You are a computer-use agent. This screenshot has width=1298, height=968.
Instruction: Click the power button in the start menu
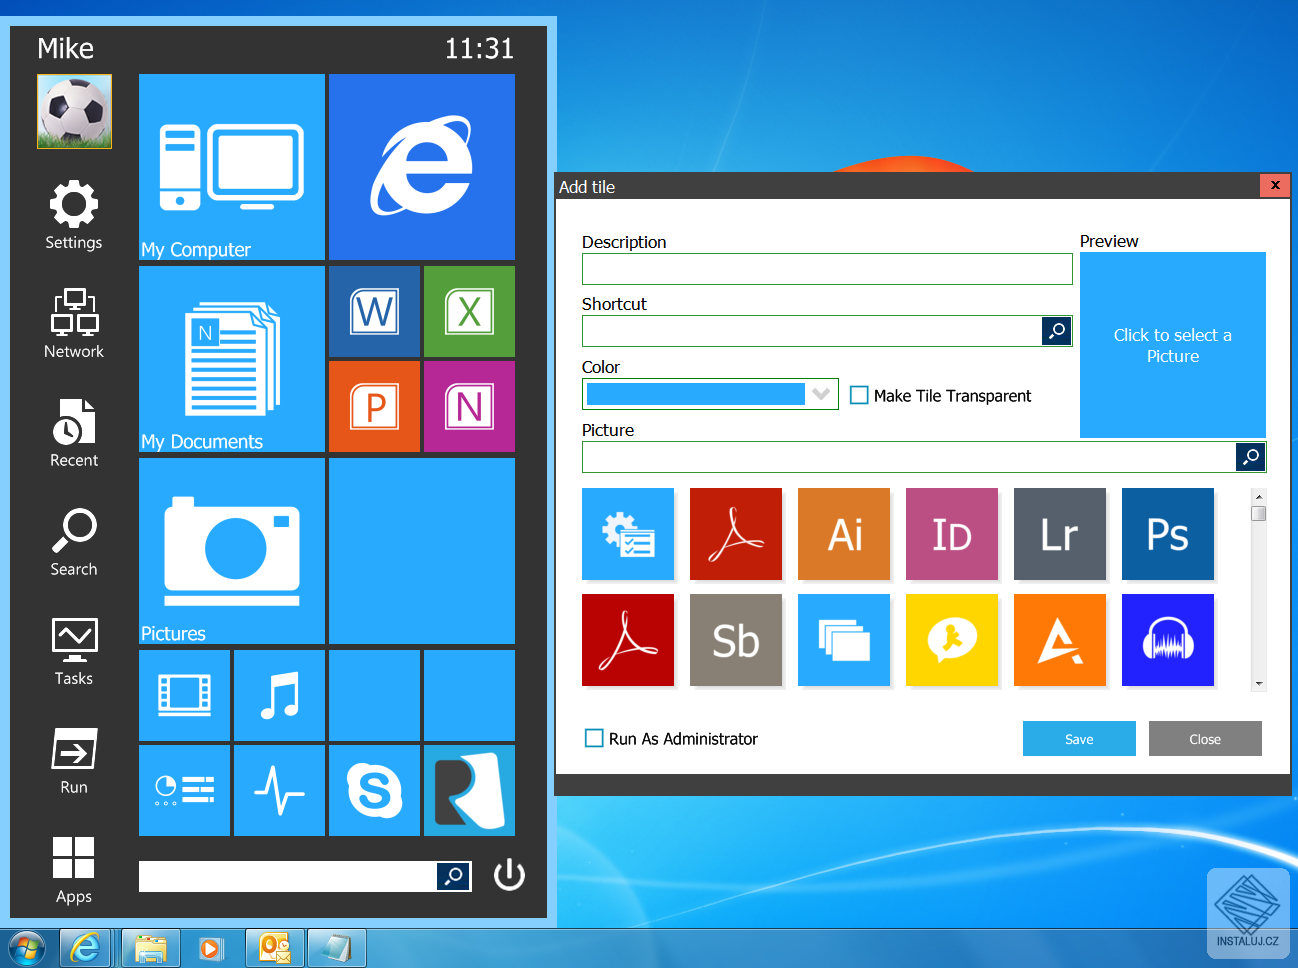(509, 874)
